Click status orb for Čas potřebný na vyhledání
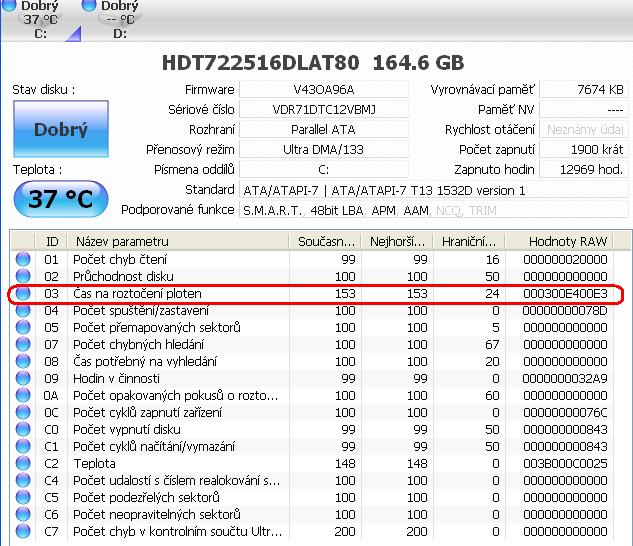 tap(23, 361)
